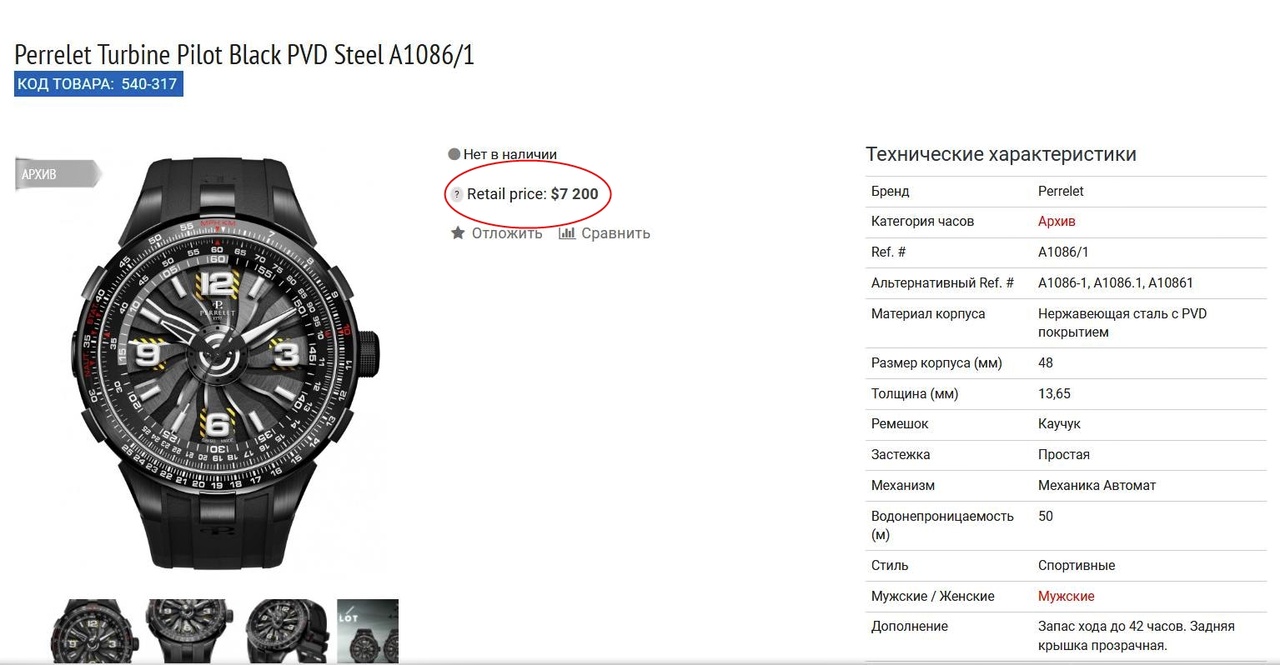Follow the red Мужские gender link
This screenshot has height=665, width=1280.
tap(1066, 596)
